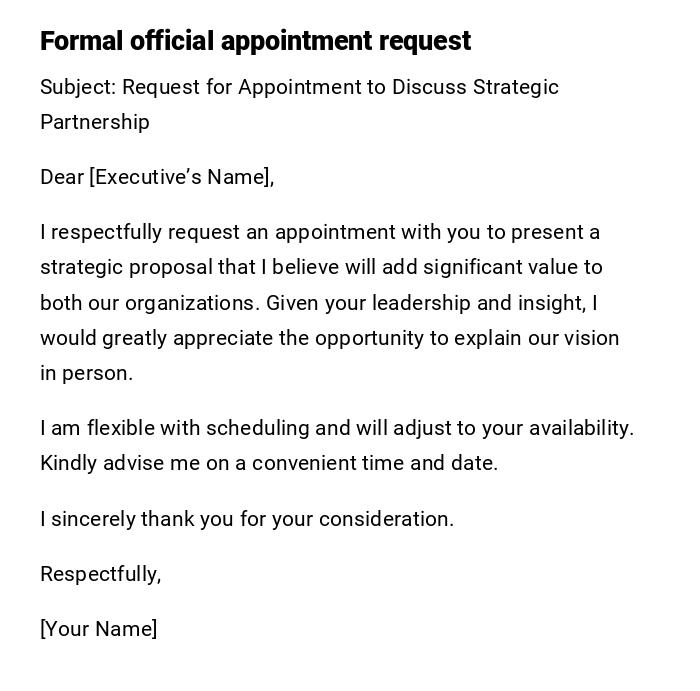The height and width of the screenshot is (691, 700).
Task: Click "Strategic" in the subject line
Action: pyautogui.click(x=515, y=87)
